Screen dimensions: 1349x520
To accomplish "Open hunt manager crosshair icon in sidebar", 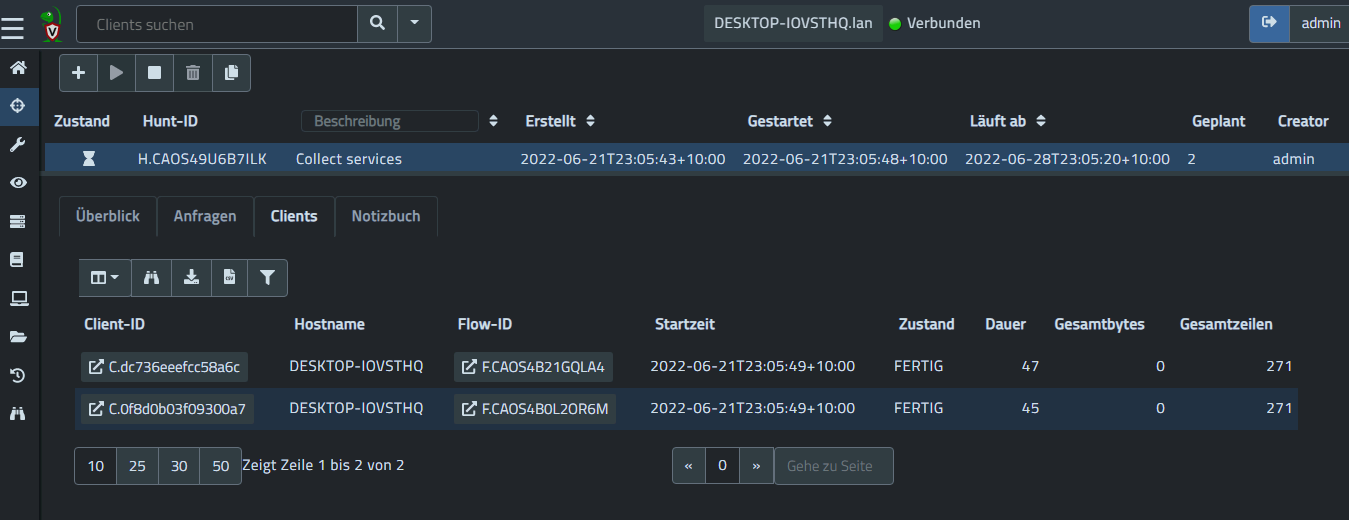I will coord(18,105).
